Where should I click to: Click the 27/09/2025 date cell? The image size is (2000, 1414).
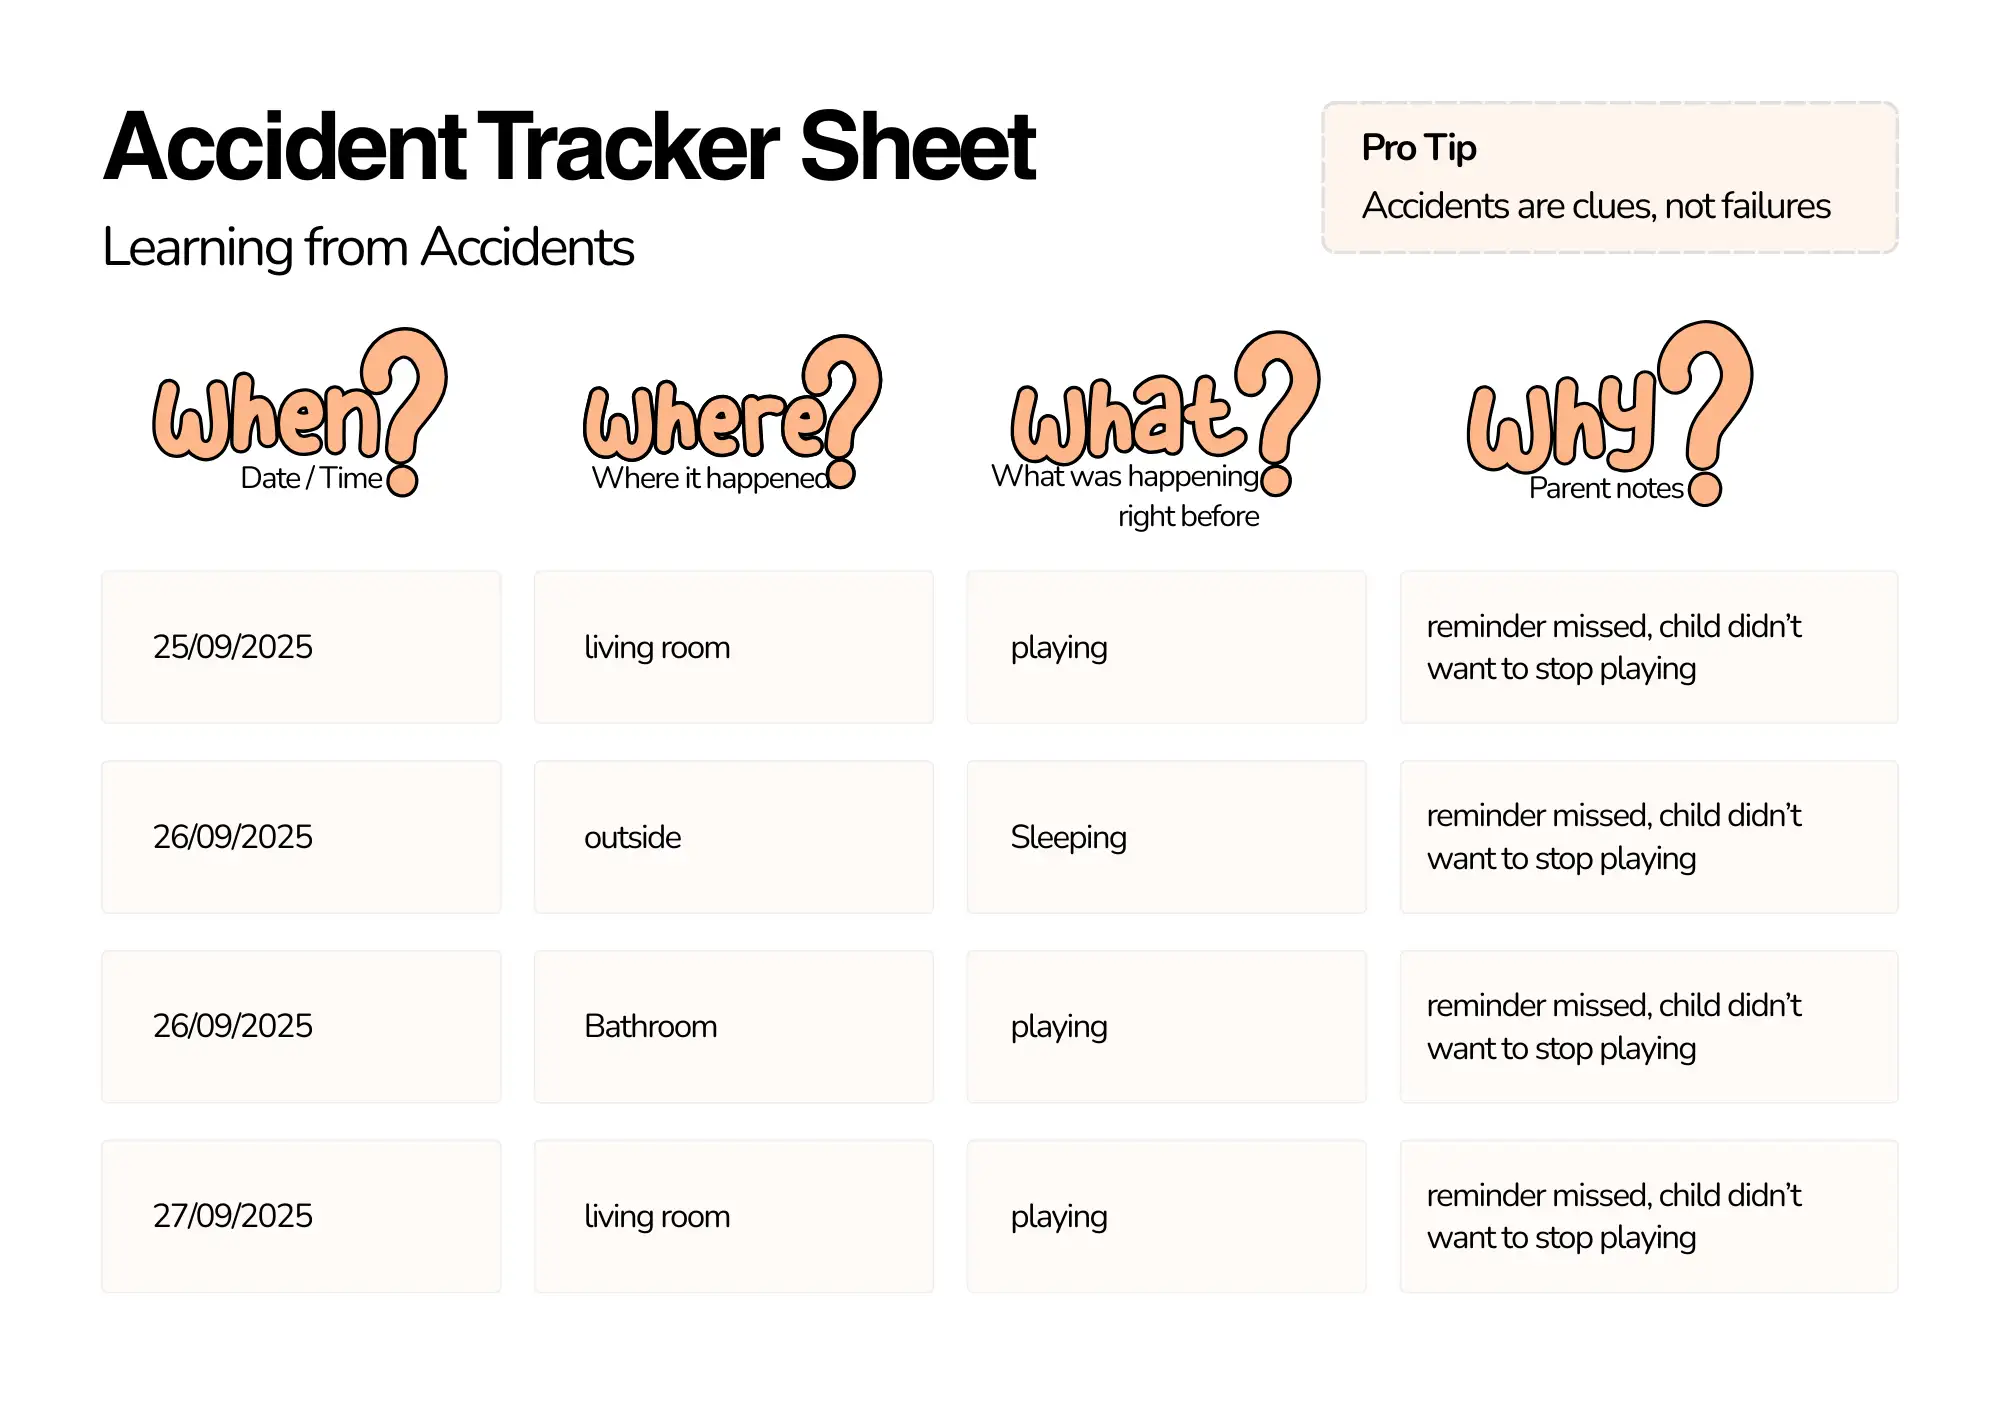point(301,1216)
